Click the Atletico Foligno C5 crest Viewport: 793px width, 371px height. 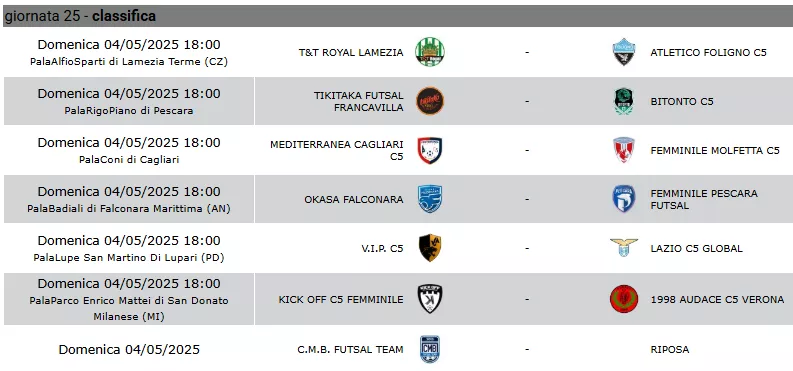pos(624,52)
